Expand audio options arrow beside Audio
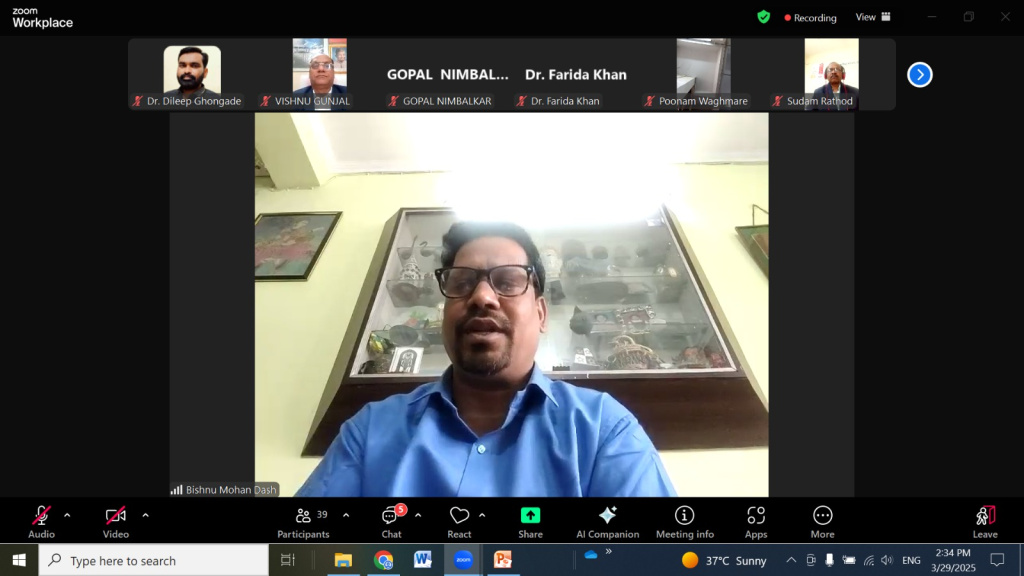 [x=67, y=516]
